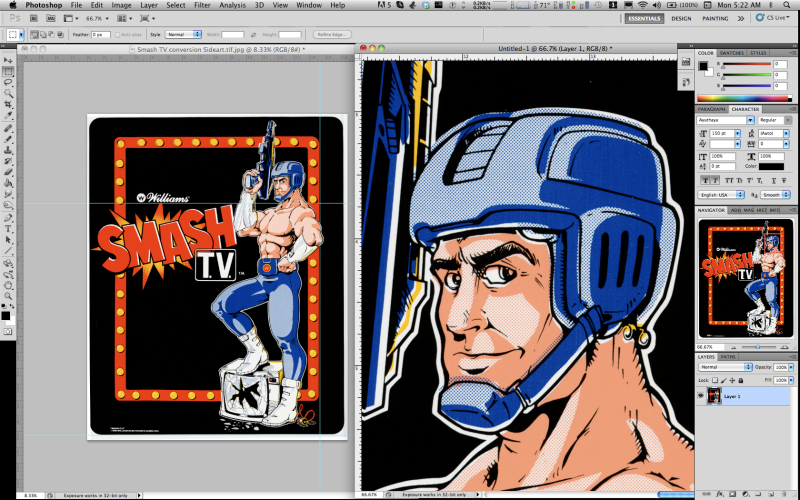Select the Crop tool
This screenshot has height=500, width=800.
pos(8,105)
